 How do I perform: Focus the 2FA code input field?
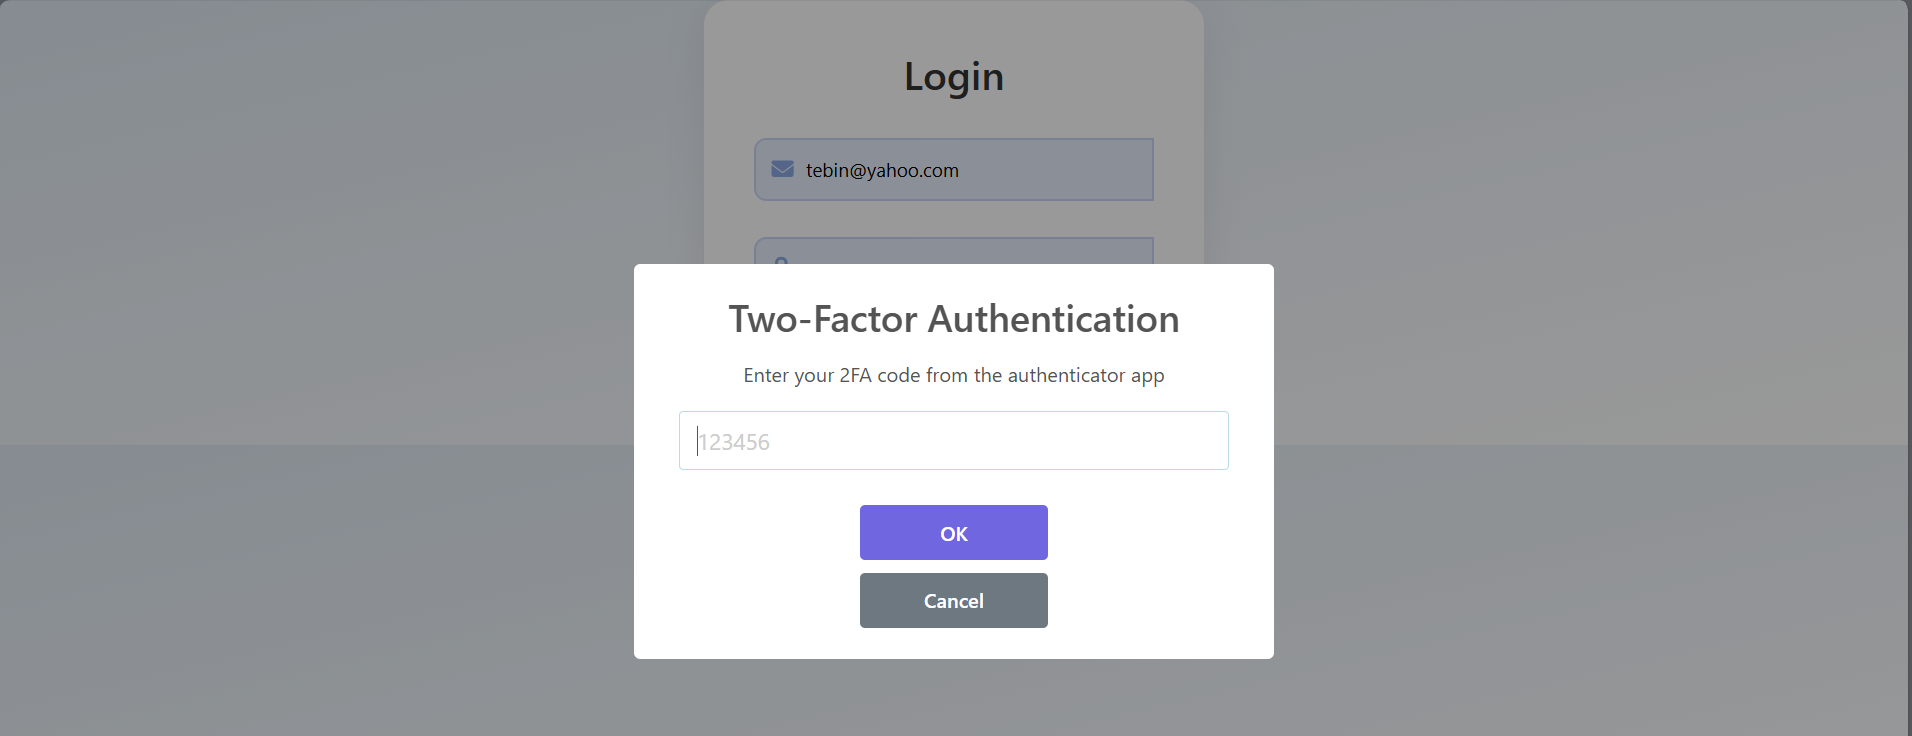[x=953, y=441]
